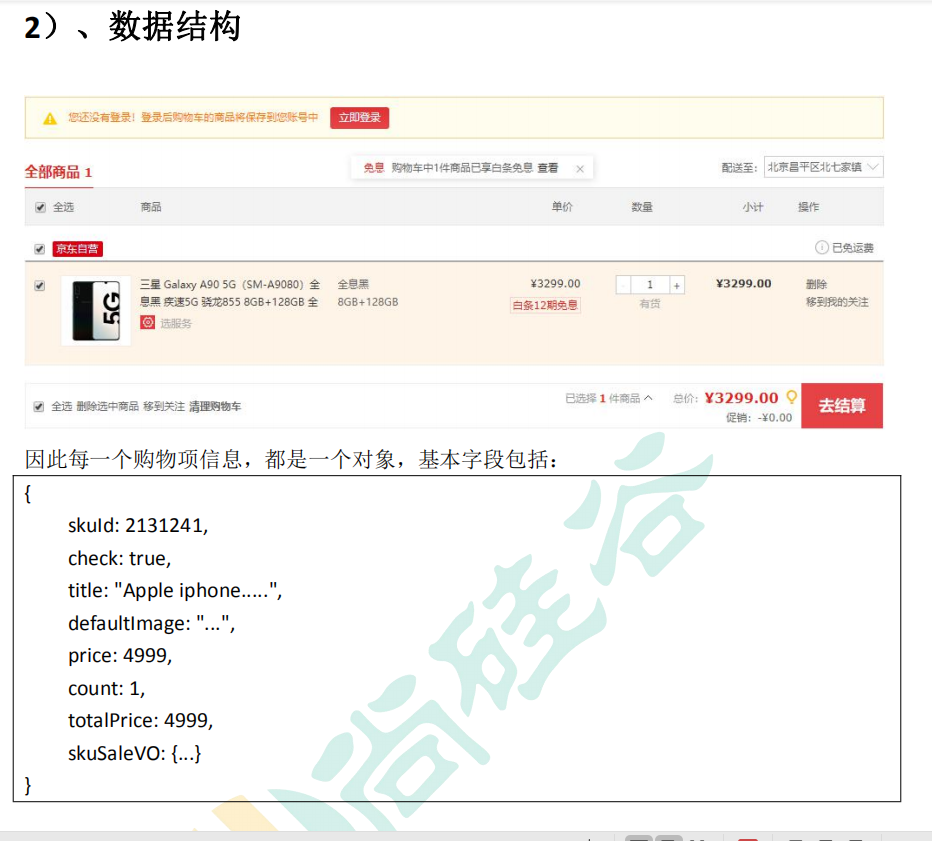
Task: Click the lightbulb icon beside total price
Action: (791, 396)
